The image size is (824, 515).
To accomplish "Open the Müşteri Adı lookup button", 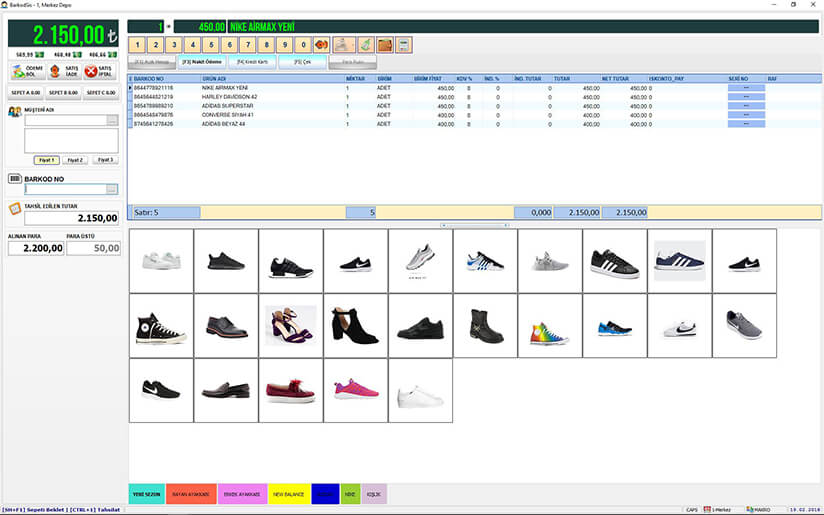I will coord(112,120).
